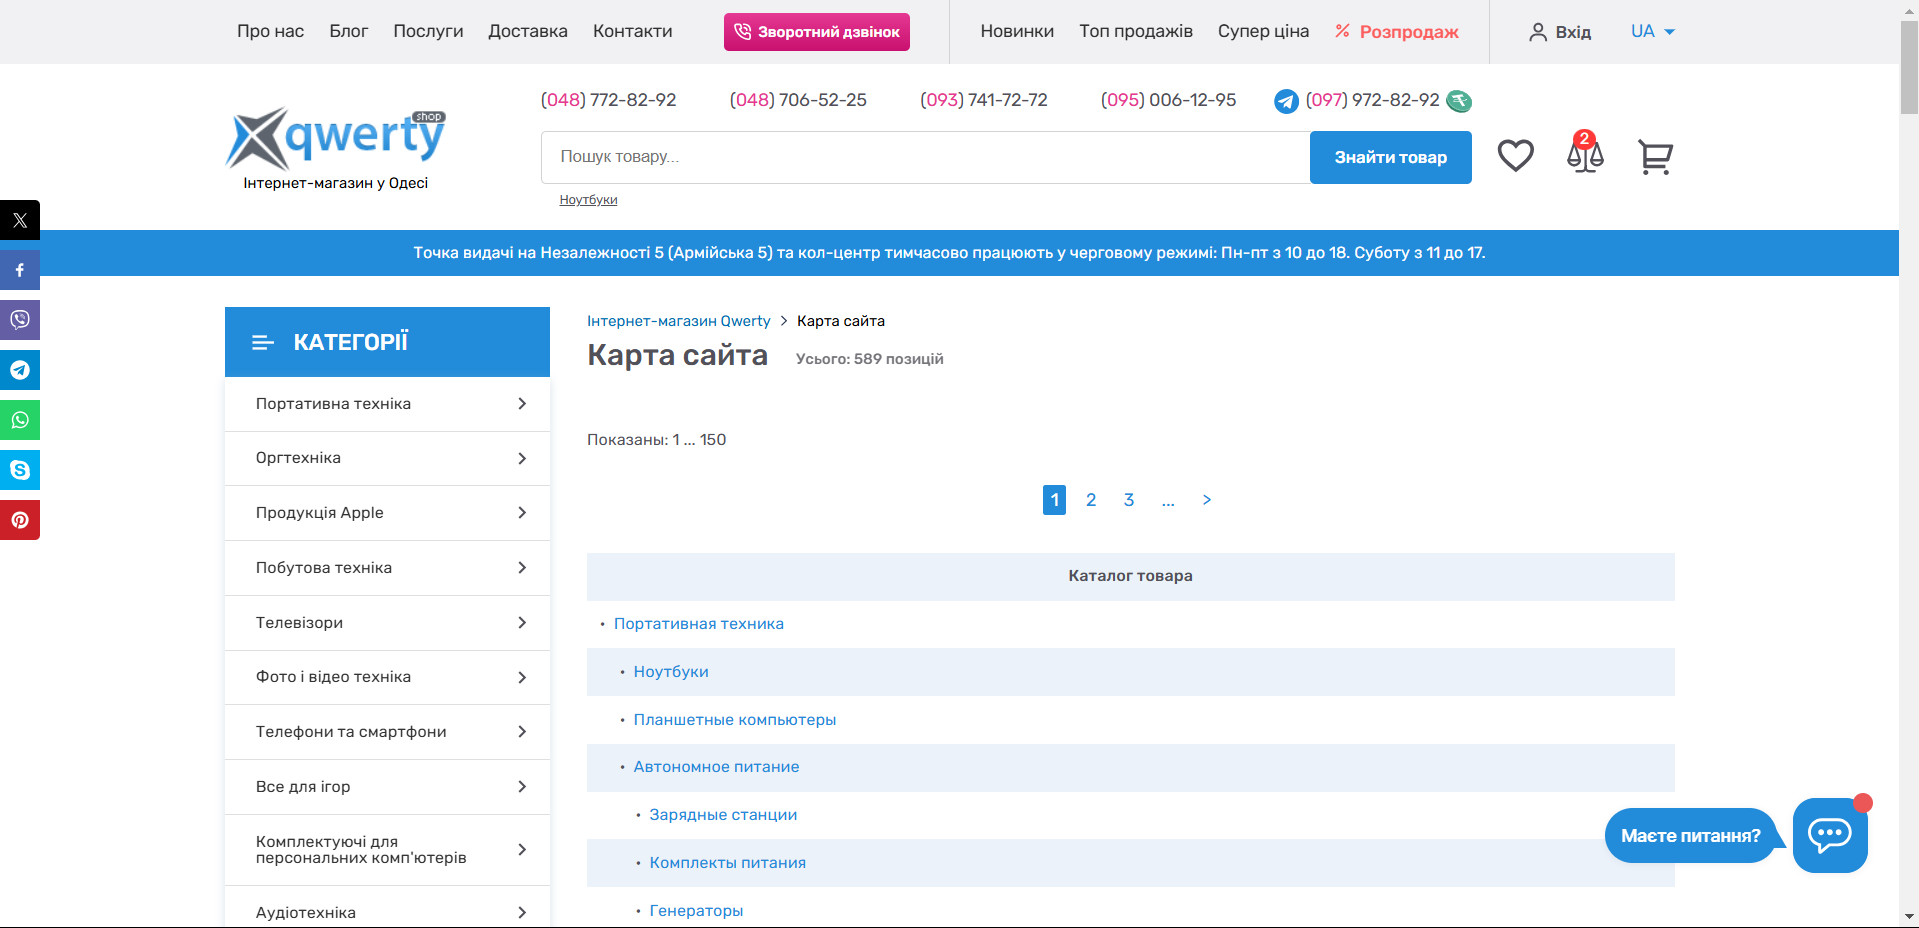
Task: Open the UA language dropdown
Action: 1652,32
